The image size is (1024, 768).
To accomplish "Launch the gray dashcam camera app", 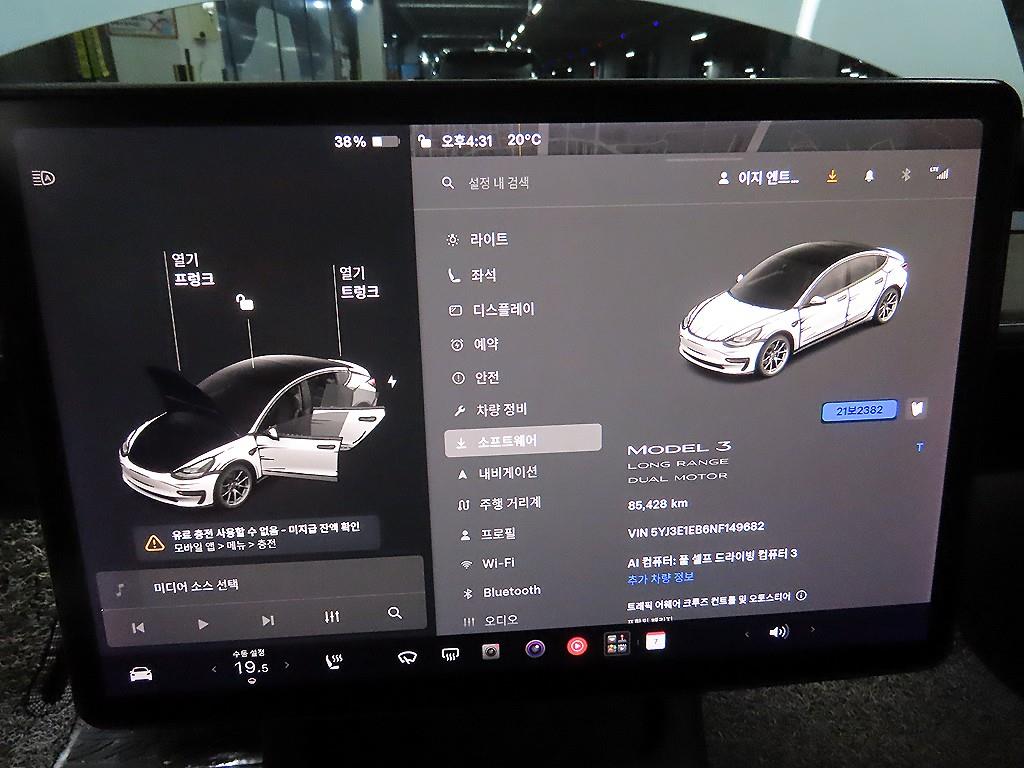I will pyautogui.click(x=490, y=650).
